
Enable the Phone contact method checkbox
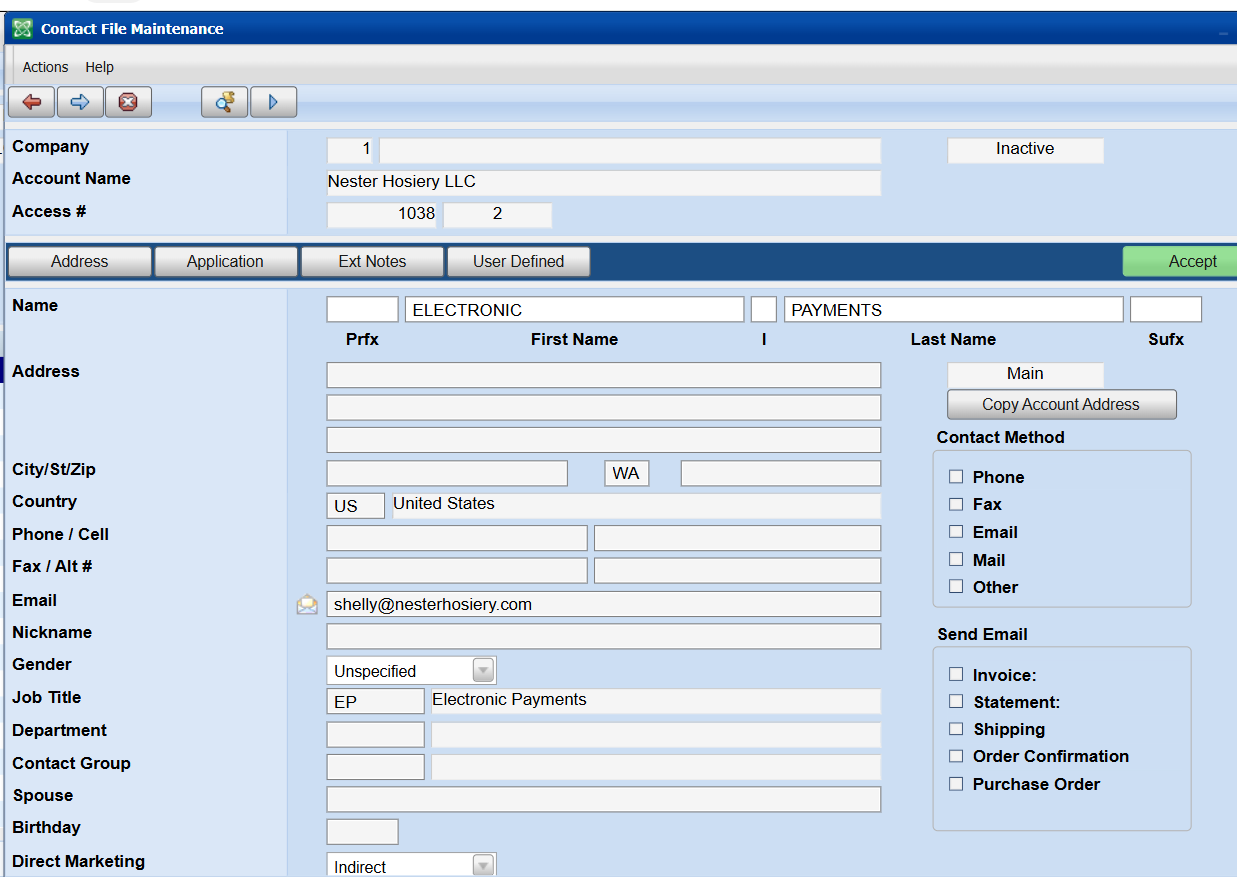(956, 477)
